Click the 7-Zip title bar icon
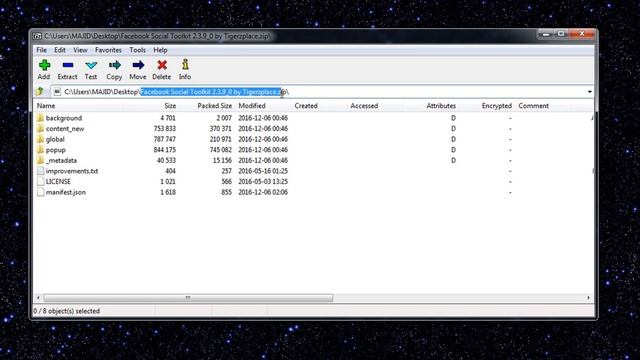 click(37, 36)
